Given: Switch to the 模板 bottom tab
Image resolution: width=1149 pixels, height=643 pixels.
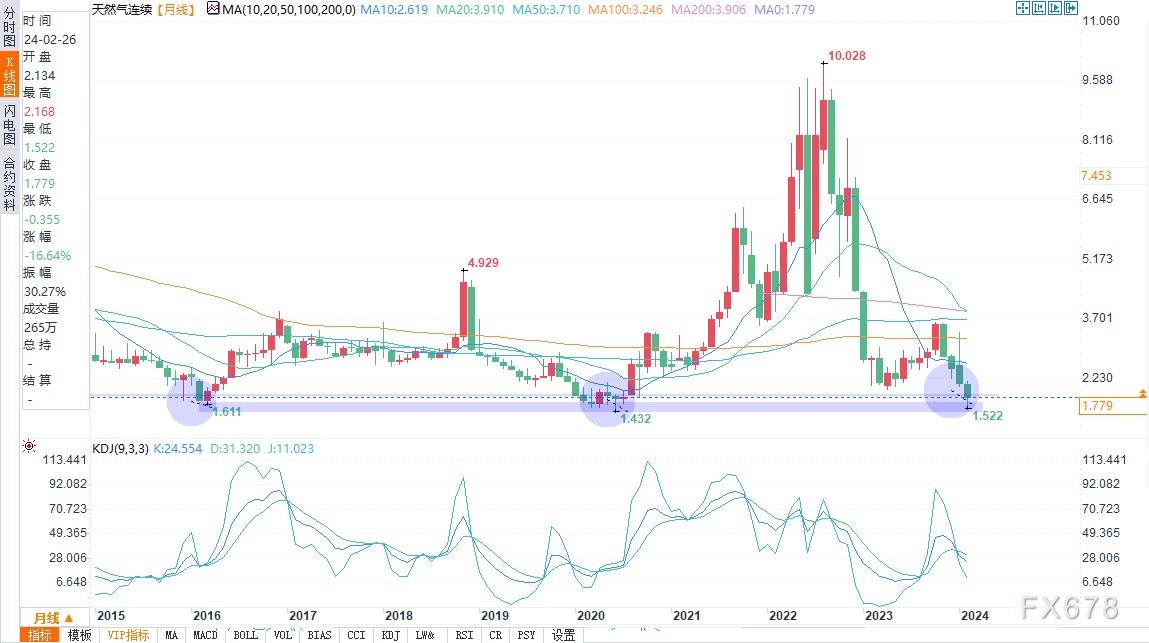Looking at the screenshot, I should [79, 635].
